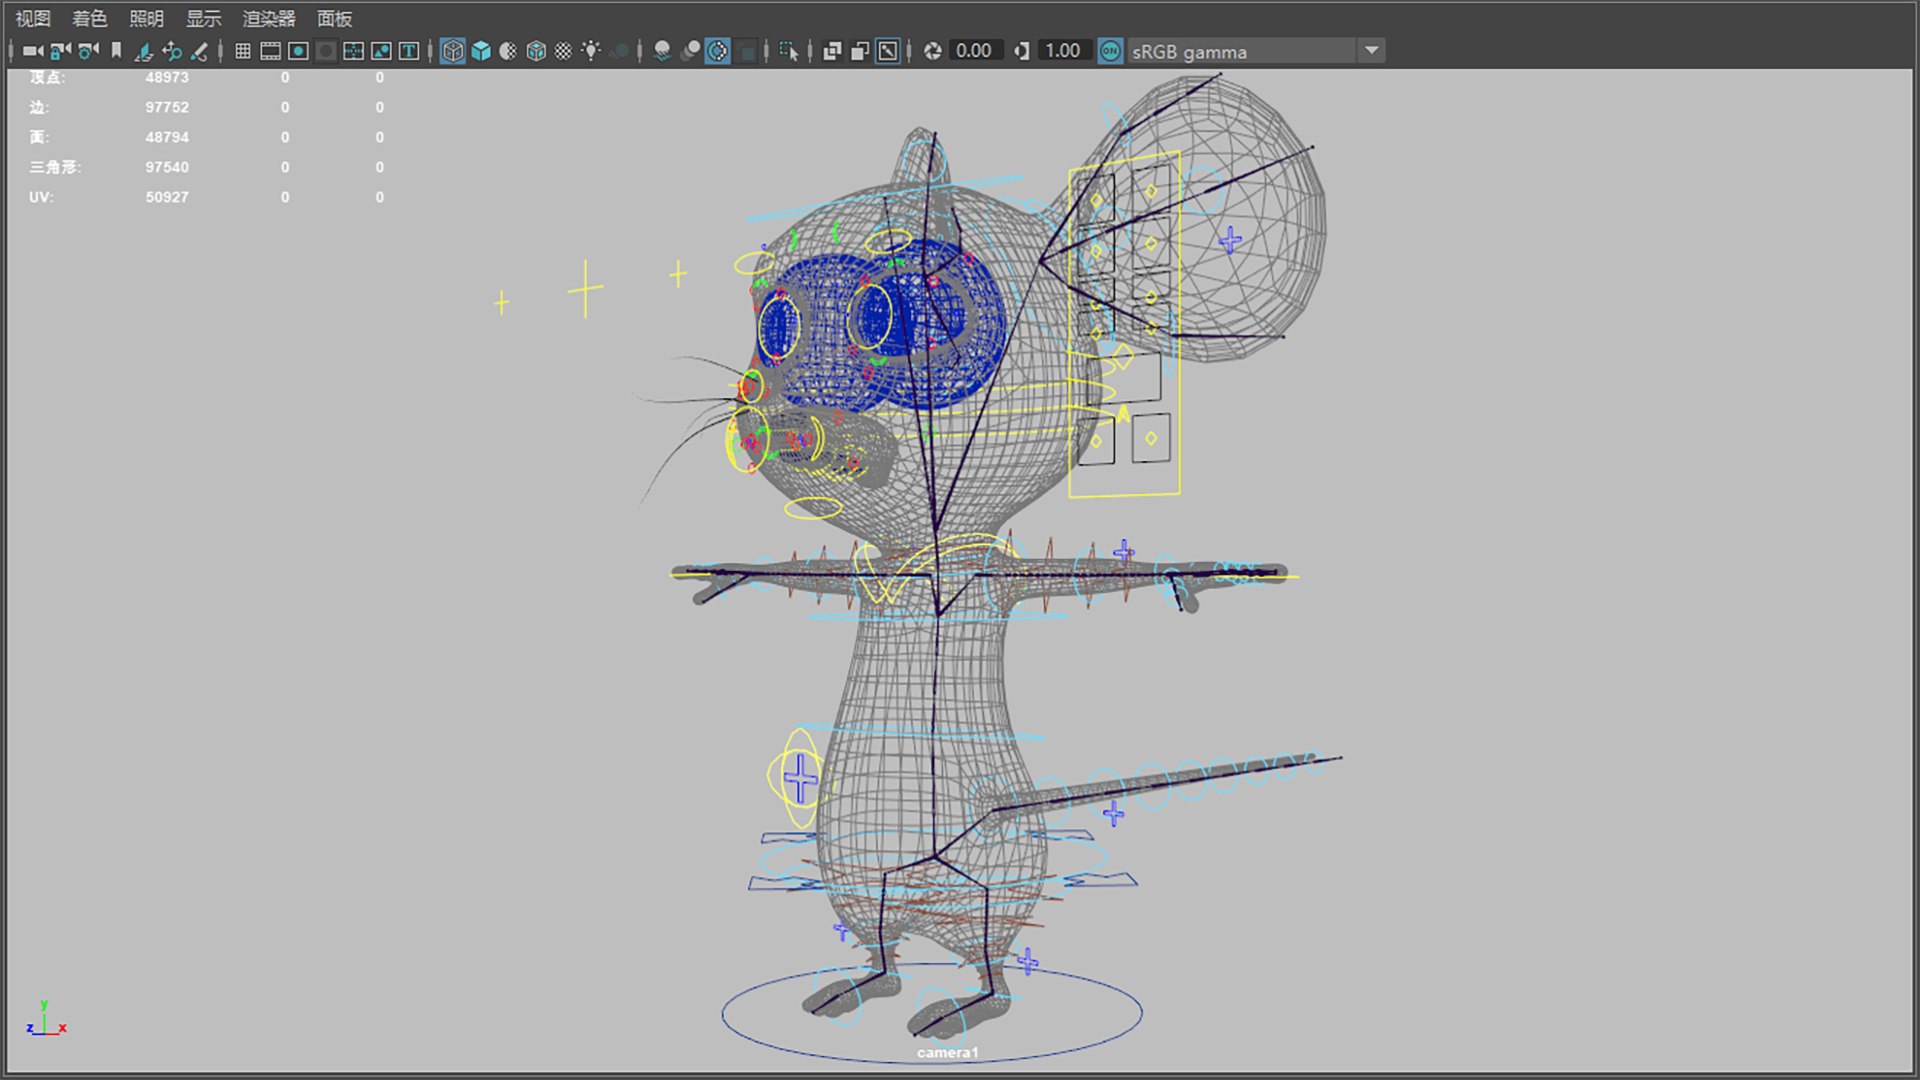The height and width of the screenshot is (1080, 1920).
Task: Toggle the X-Ray Joints icon
Action: coord(887,51)
